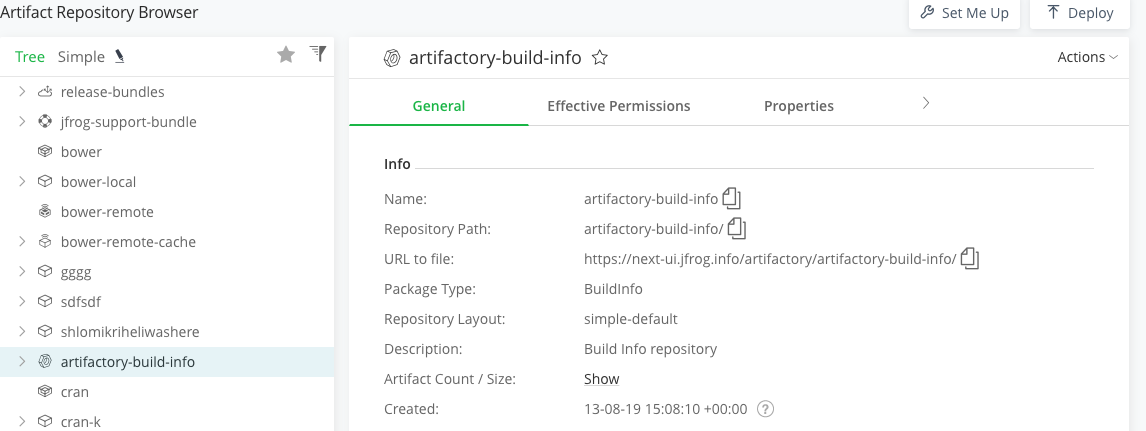Viewport: 1146px width, 431px height.
Task: Click the layout value simple-default
Action: tap(631, 319)
